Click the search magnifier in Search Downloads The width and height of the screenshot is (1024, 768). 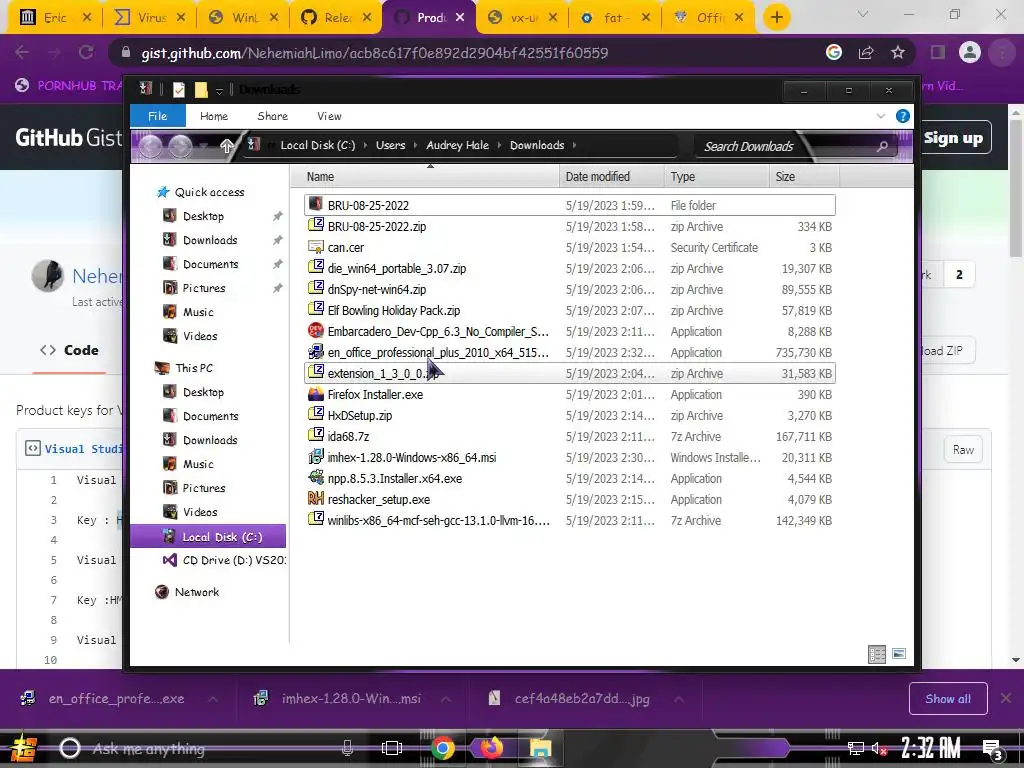[882, 146]
